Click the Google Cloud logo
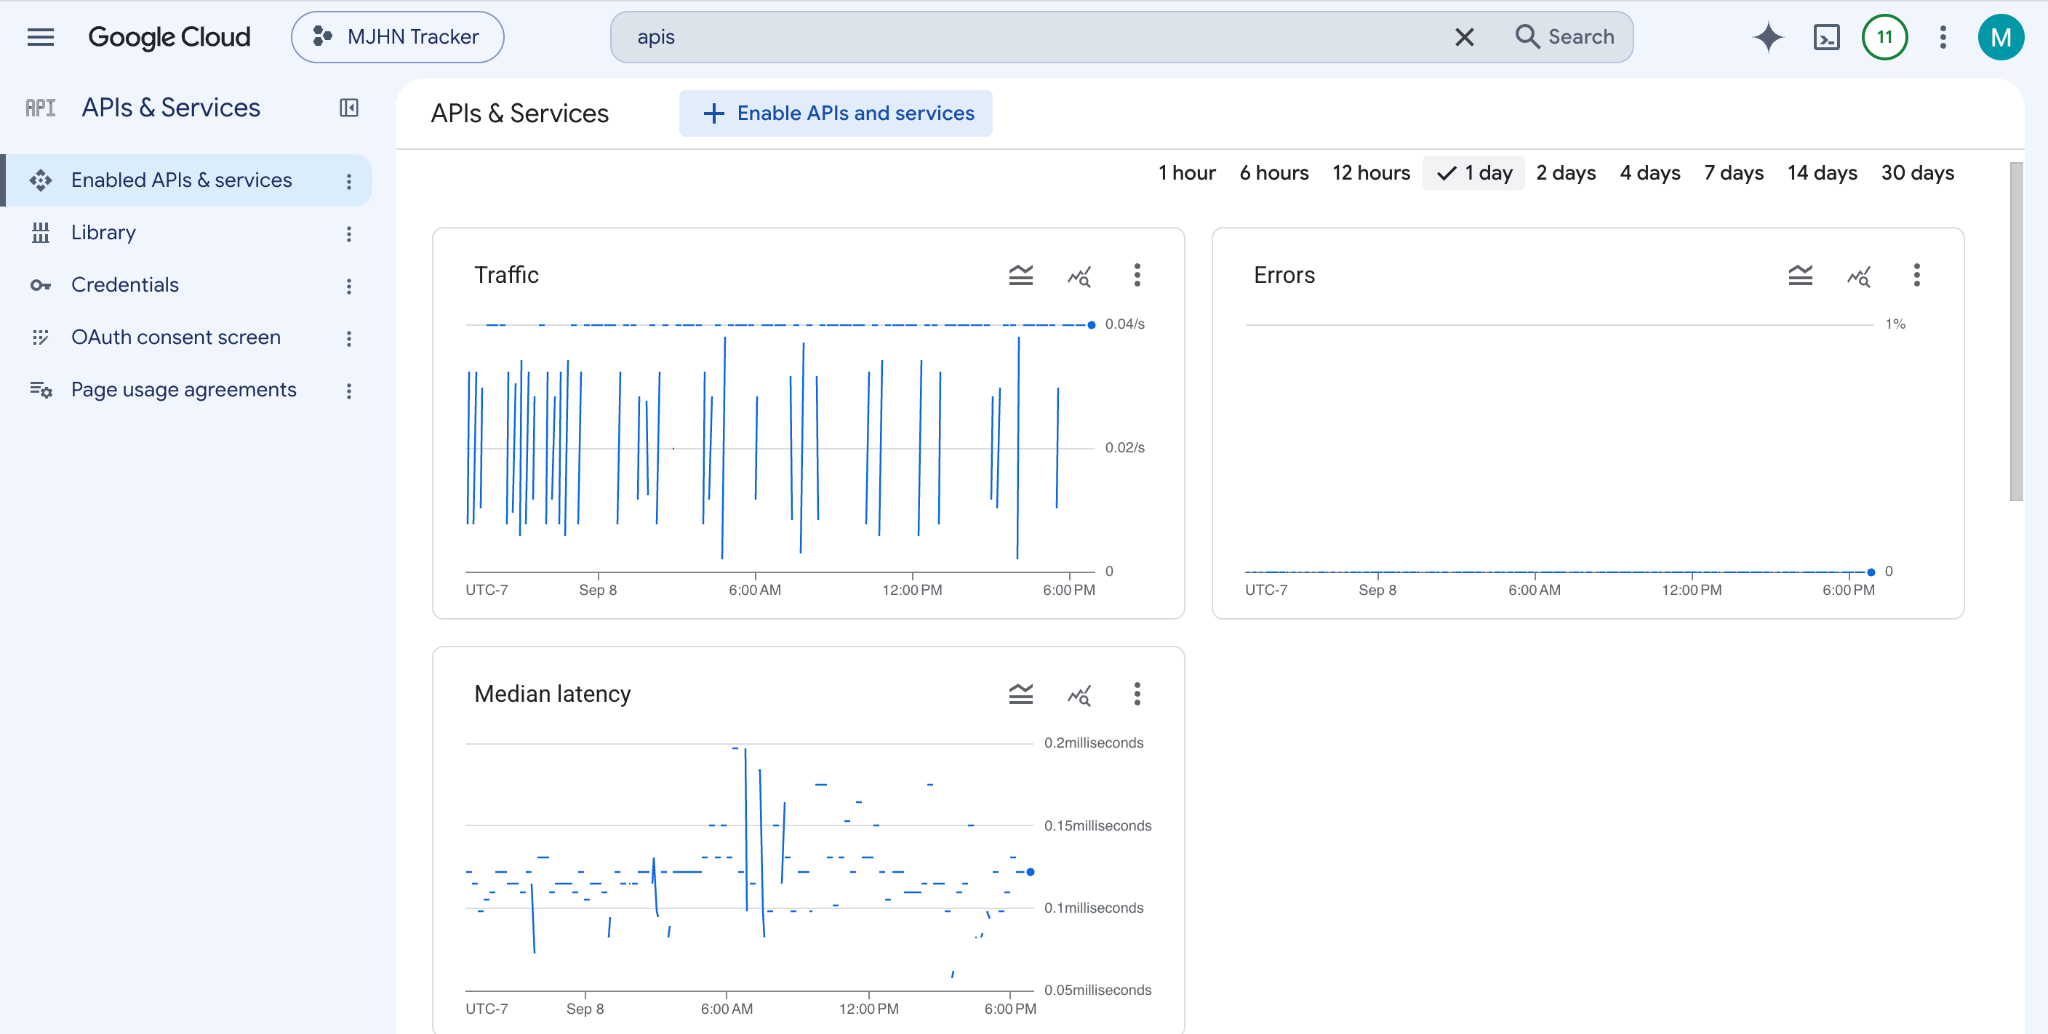 pos(169,37)
